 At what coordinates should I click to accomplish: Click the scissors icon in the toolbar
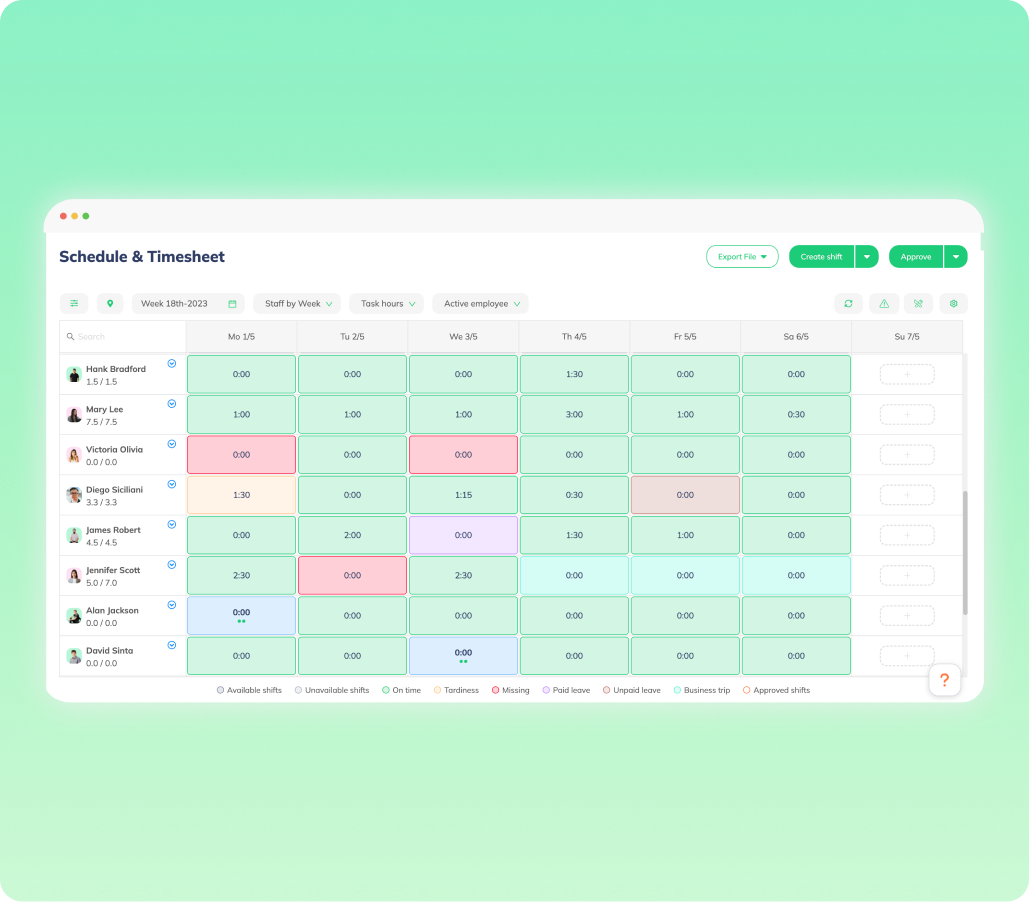[918, 303]
